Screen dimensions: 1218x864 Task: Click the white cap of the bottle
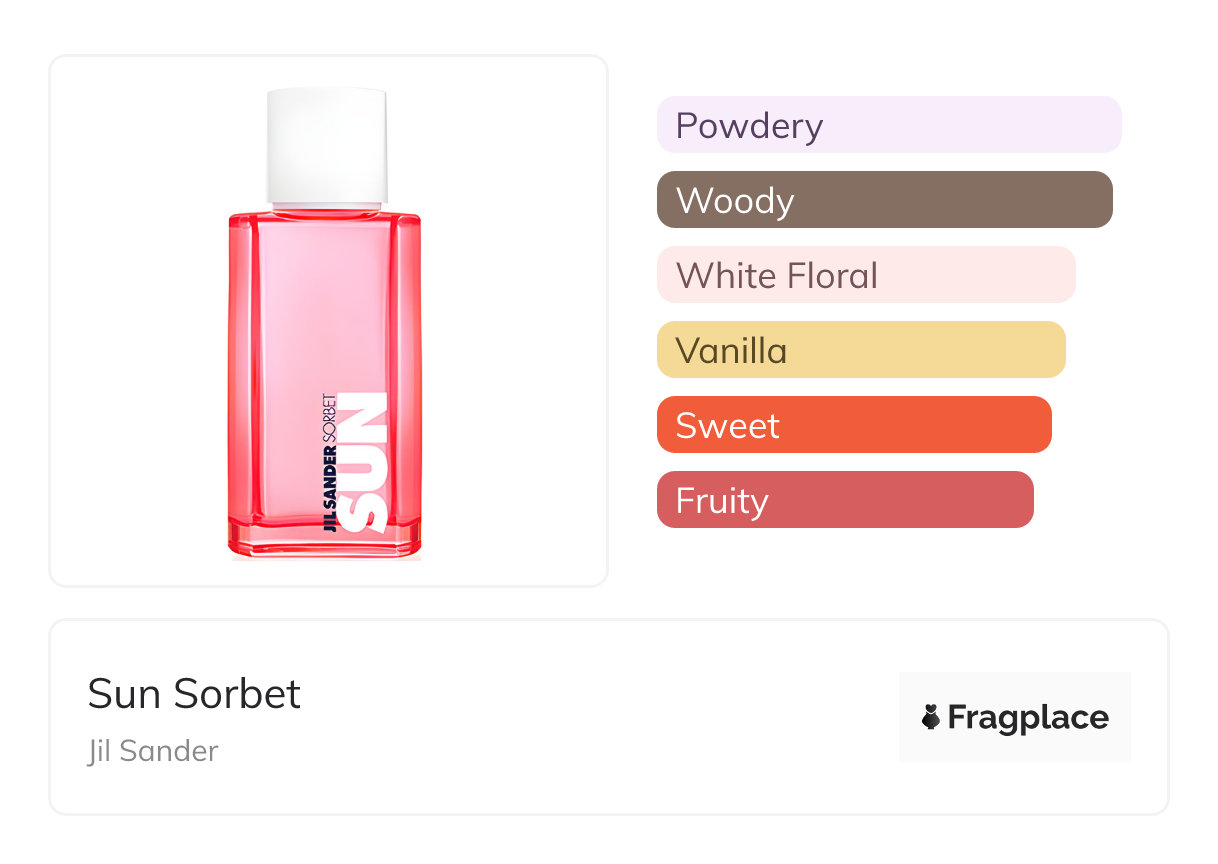tap(326, 145)
